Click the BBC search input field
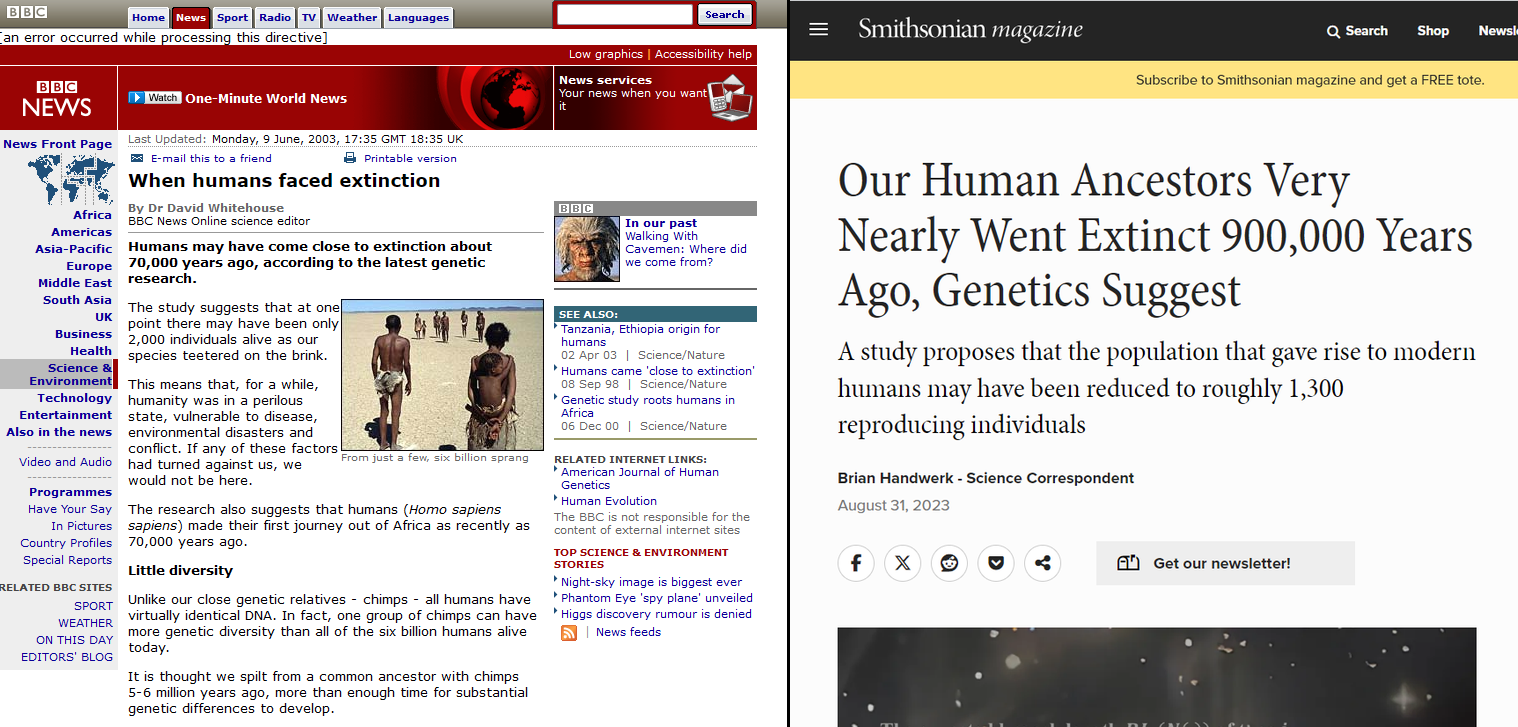Viewport: 1518px width, 727px height. (x=624, y=15)
